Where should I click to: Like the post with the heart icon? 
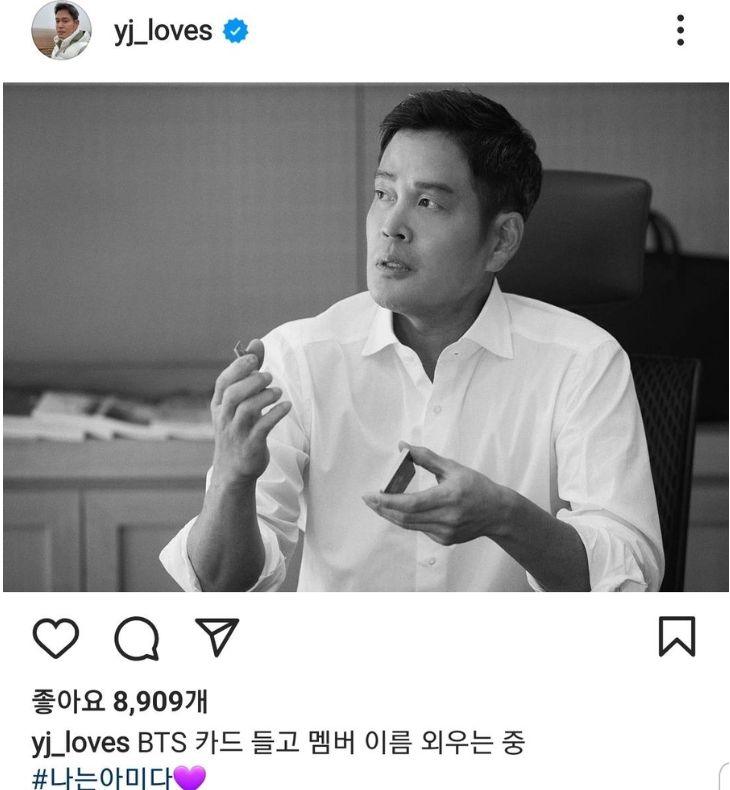[55, 637]
